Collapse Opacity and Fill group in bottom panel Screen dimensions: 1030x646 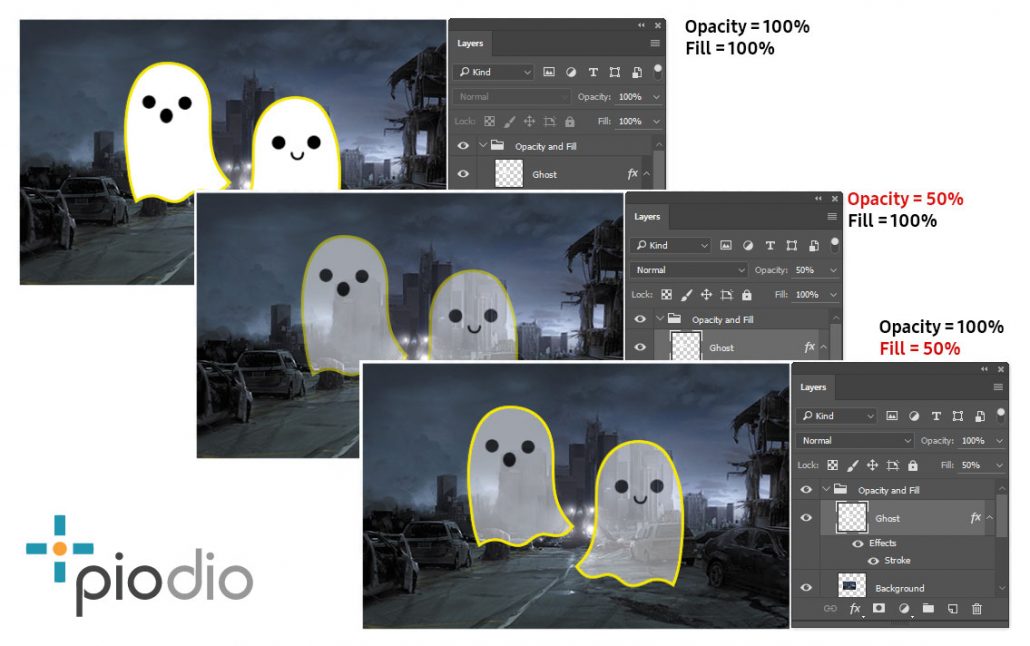[x=826, y=490]
